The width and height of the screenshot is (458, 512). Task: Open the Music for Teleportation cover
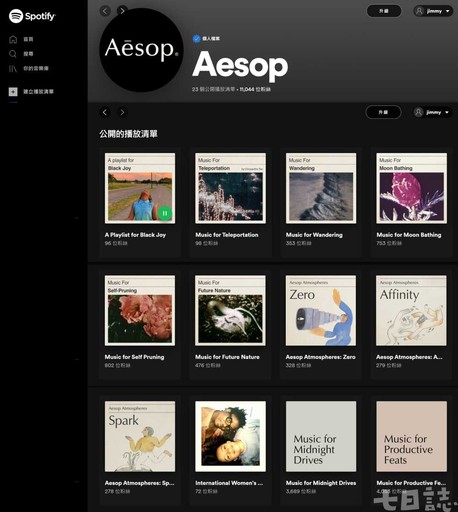(x=230, y=188)
